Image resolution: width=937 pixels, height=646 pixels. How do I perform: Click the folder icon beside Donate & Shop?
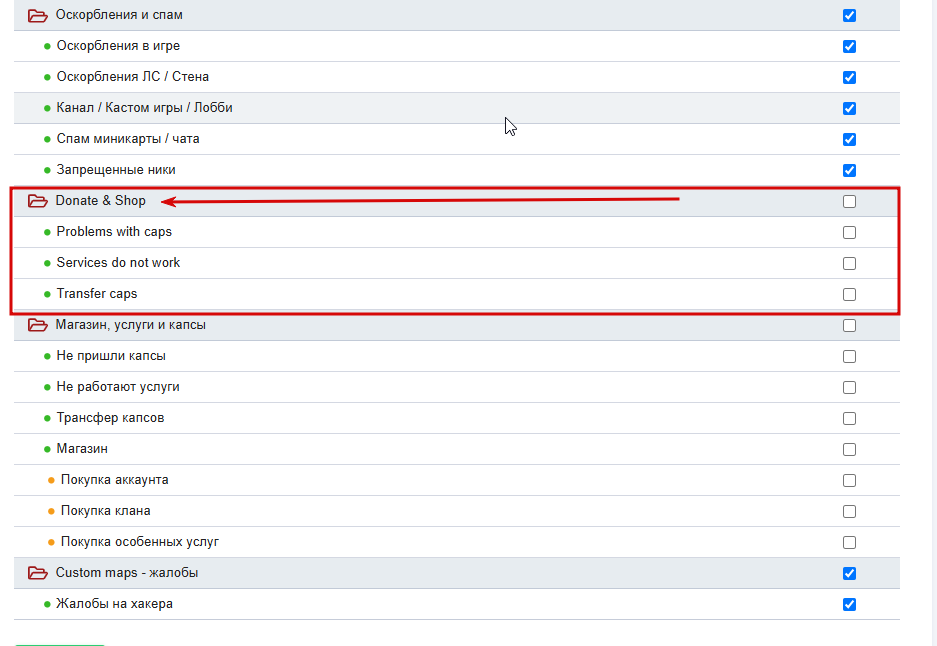tap(38, 201)
